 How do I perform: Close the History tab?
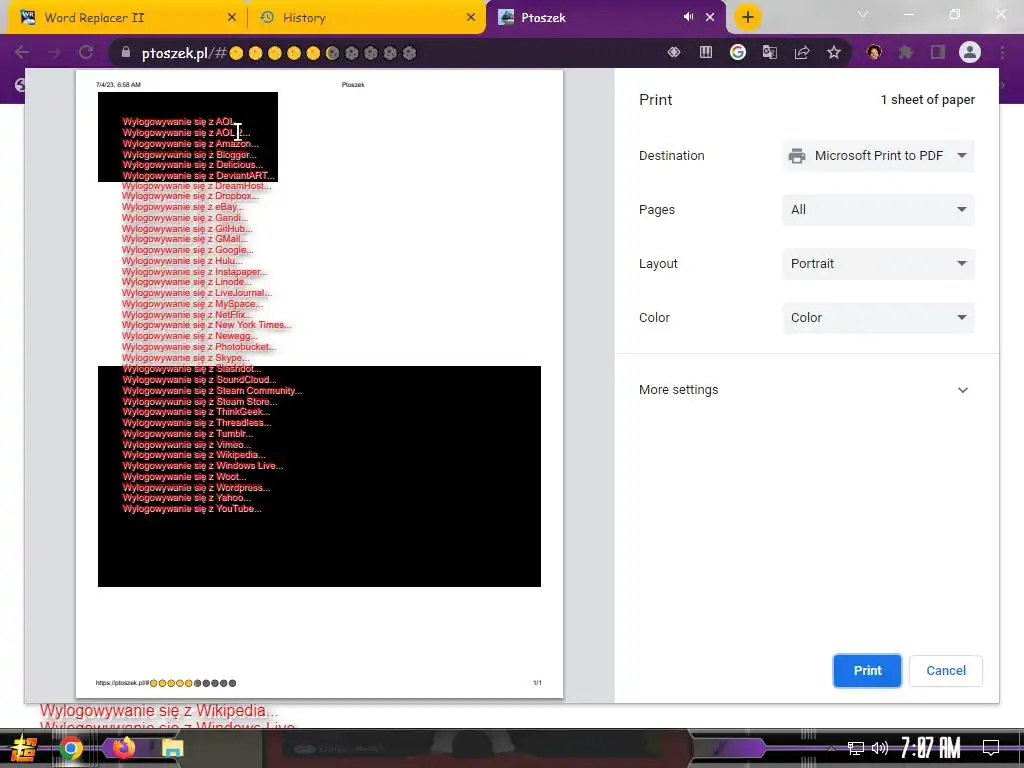click(471, 18)
